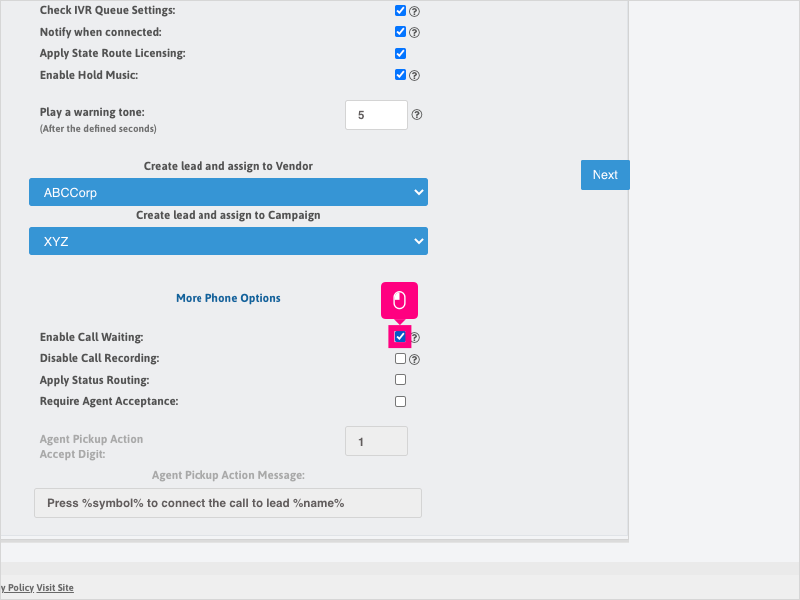800x600 pixels.
Task: Open help icon for Enable Hold Music
Action: point(414,76)
